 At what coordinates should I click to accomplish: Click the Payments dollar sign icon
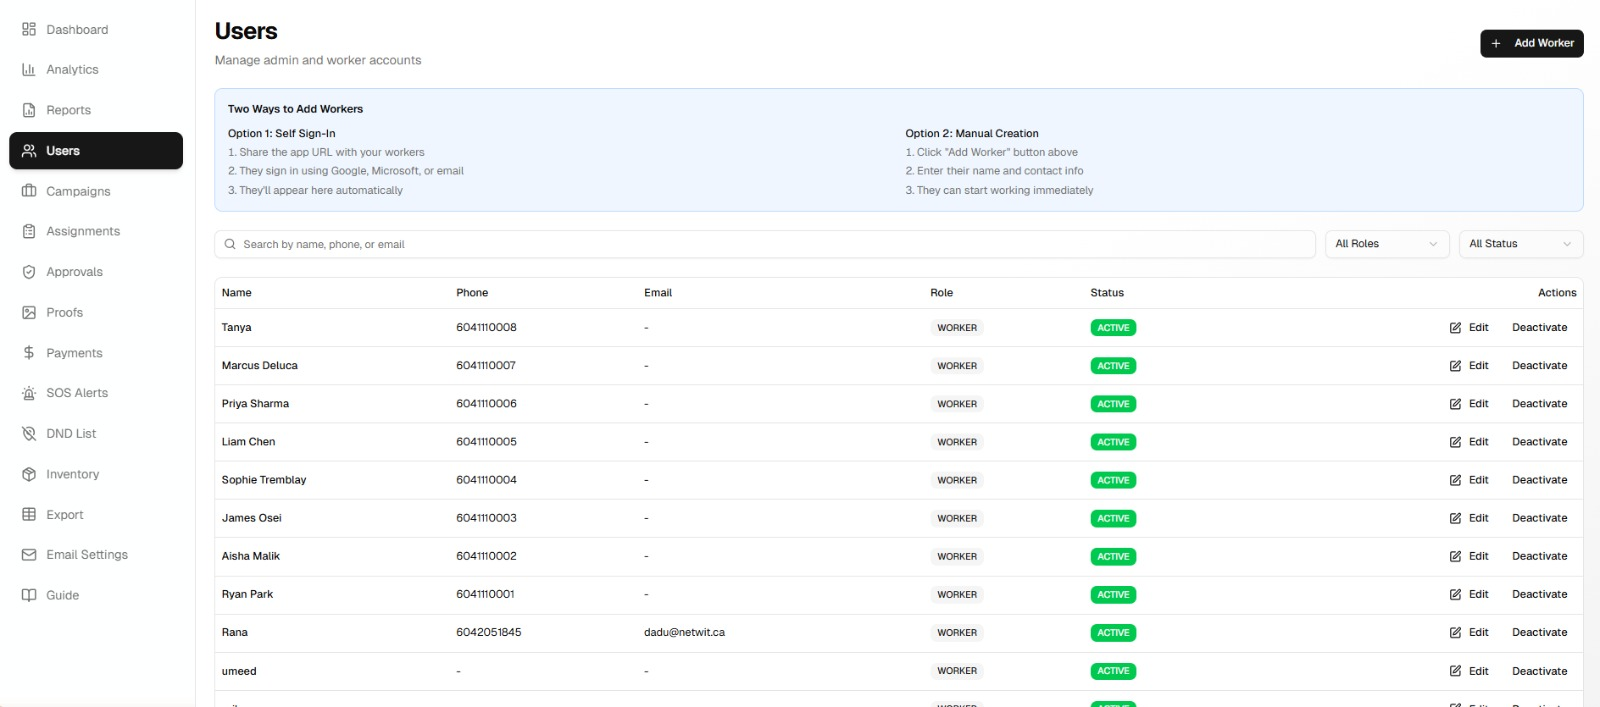29,353
